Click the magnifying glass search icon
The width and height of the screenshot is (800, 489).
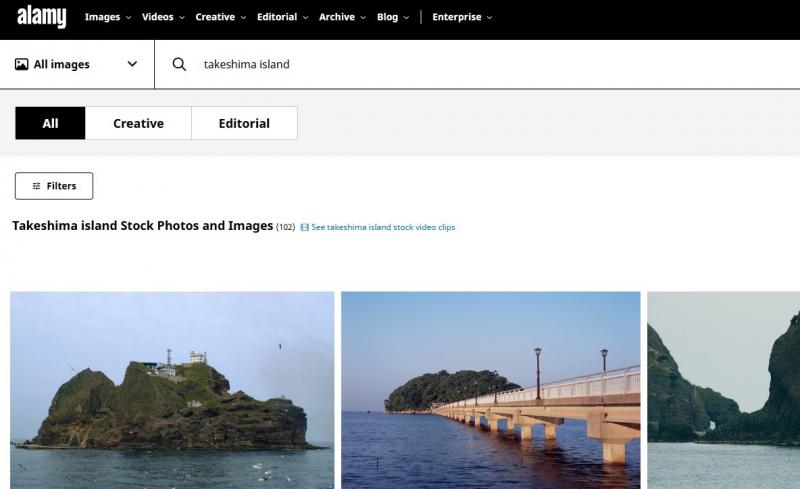point(179,64)
